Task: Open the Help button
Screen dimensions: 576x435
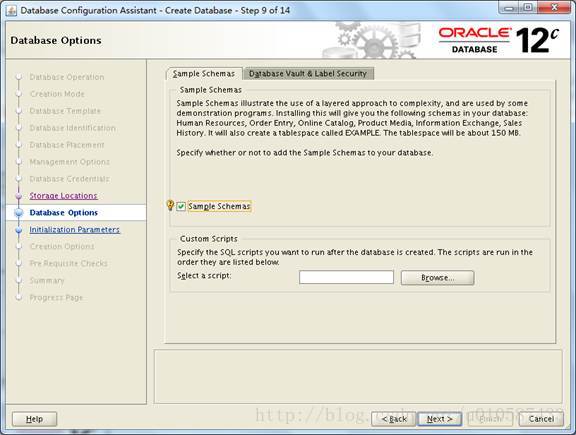Action: [x=35, y=419]
